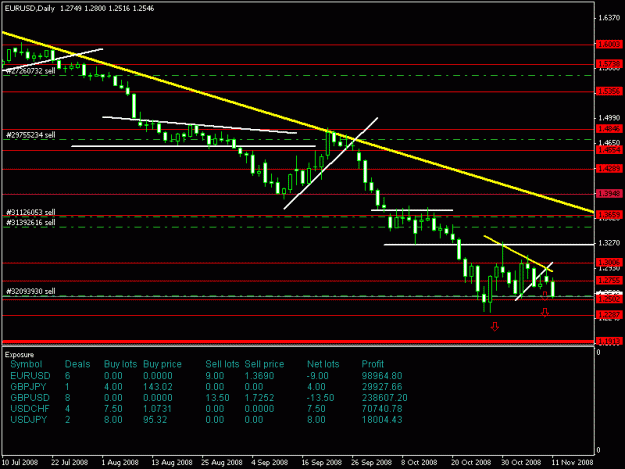Click the 1.3006 red price label
Image resolution: width=625 pixels, height=469 pixels.
coord(609,262)
